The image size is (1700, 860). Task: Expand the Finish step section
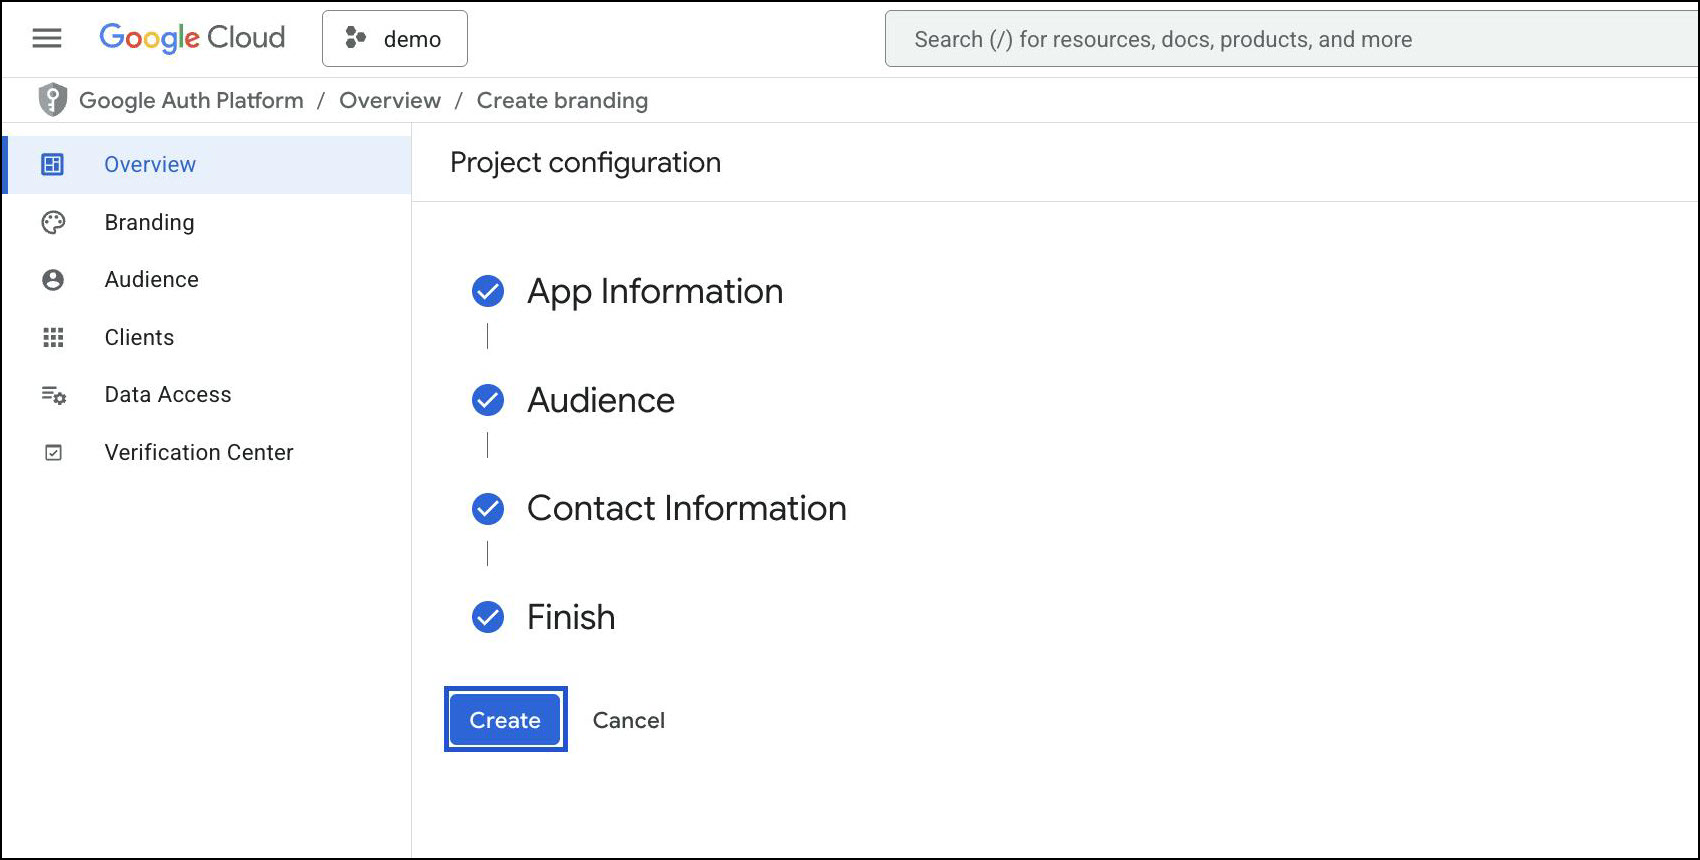coord(570,617)
